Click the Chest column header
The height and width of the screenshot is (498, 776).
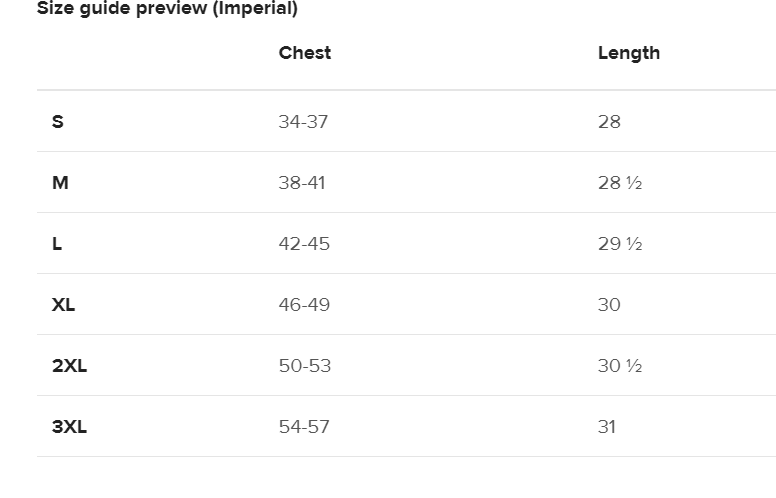tap(305, 53)
